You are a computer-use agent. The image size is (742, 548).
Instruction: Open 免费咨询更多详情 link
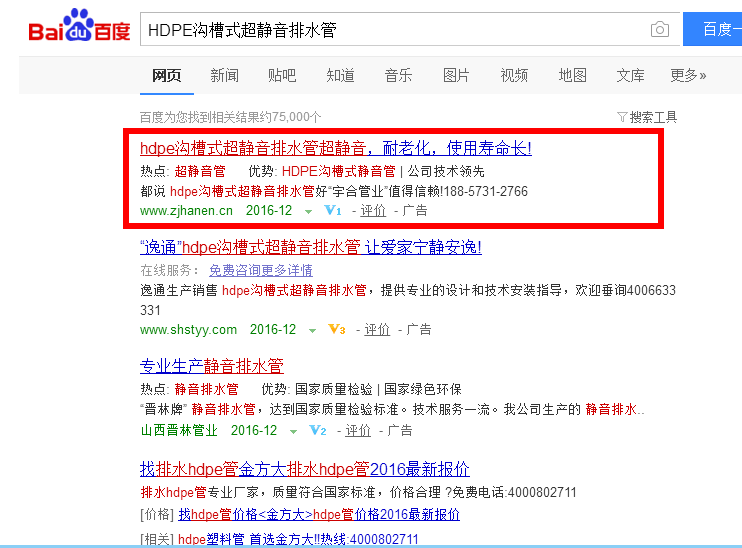pos(261,270)
